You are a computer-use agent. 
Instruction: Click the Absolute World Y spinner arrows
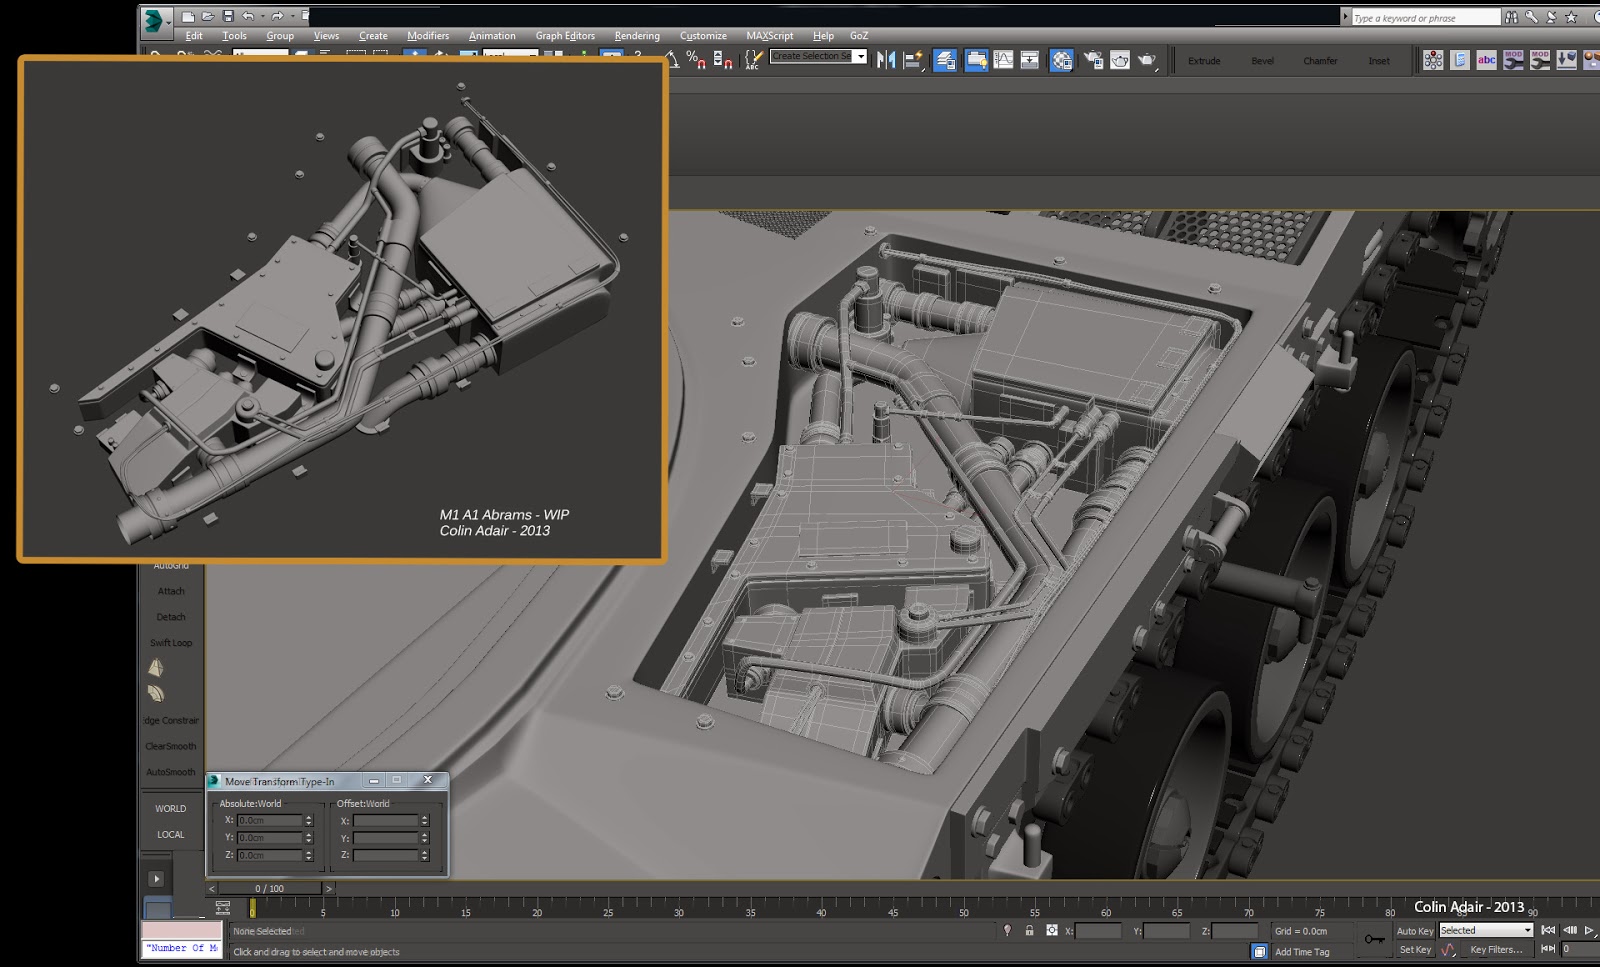309,838
